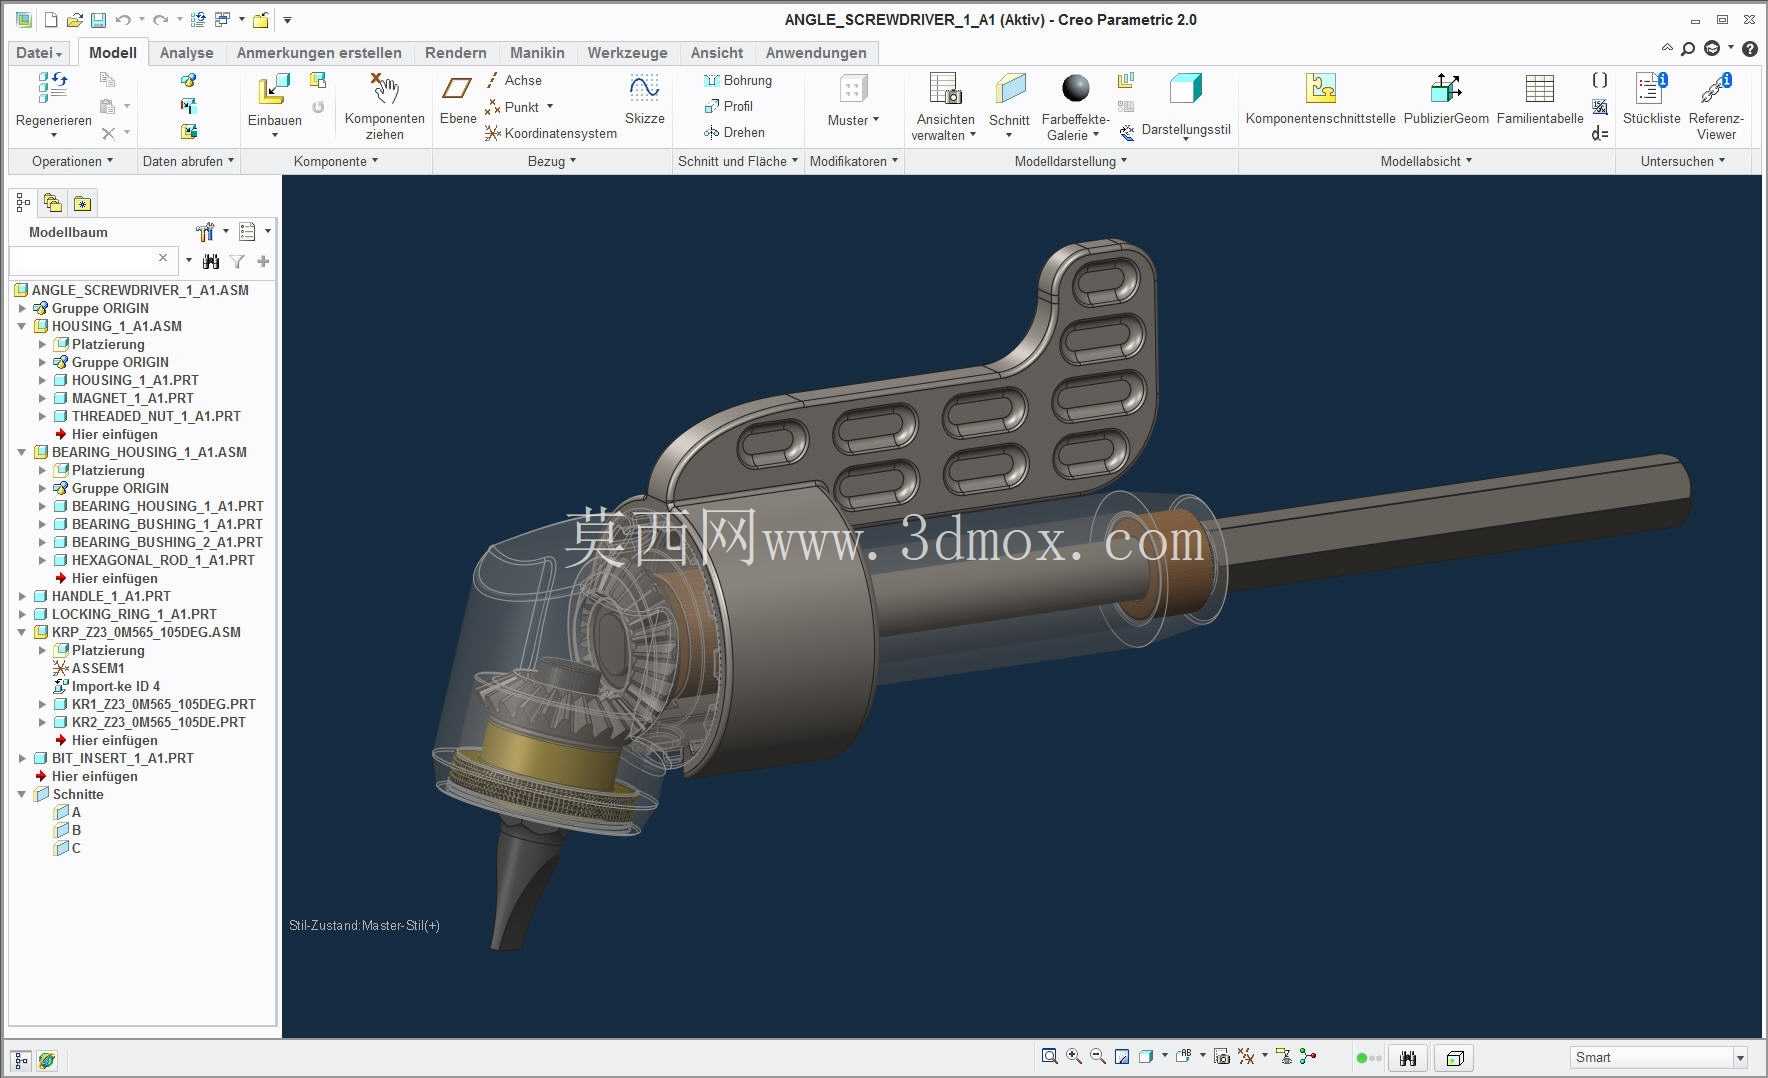Expand the BIT_INSERT_1_A1.PRT node
The height and width of the screenshot is (1078, 1768).
(x=21, y=758)
